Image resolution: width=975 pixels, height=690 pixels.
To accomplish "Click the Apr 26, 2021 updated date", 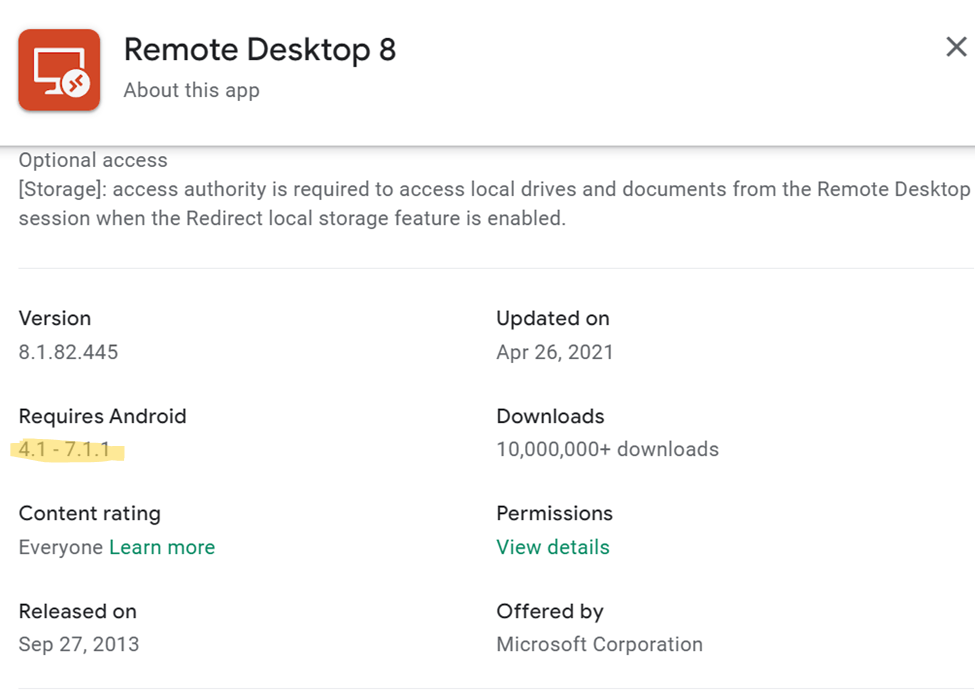I will [x=555, y=352].
